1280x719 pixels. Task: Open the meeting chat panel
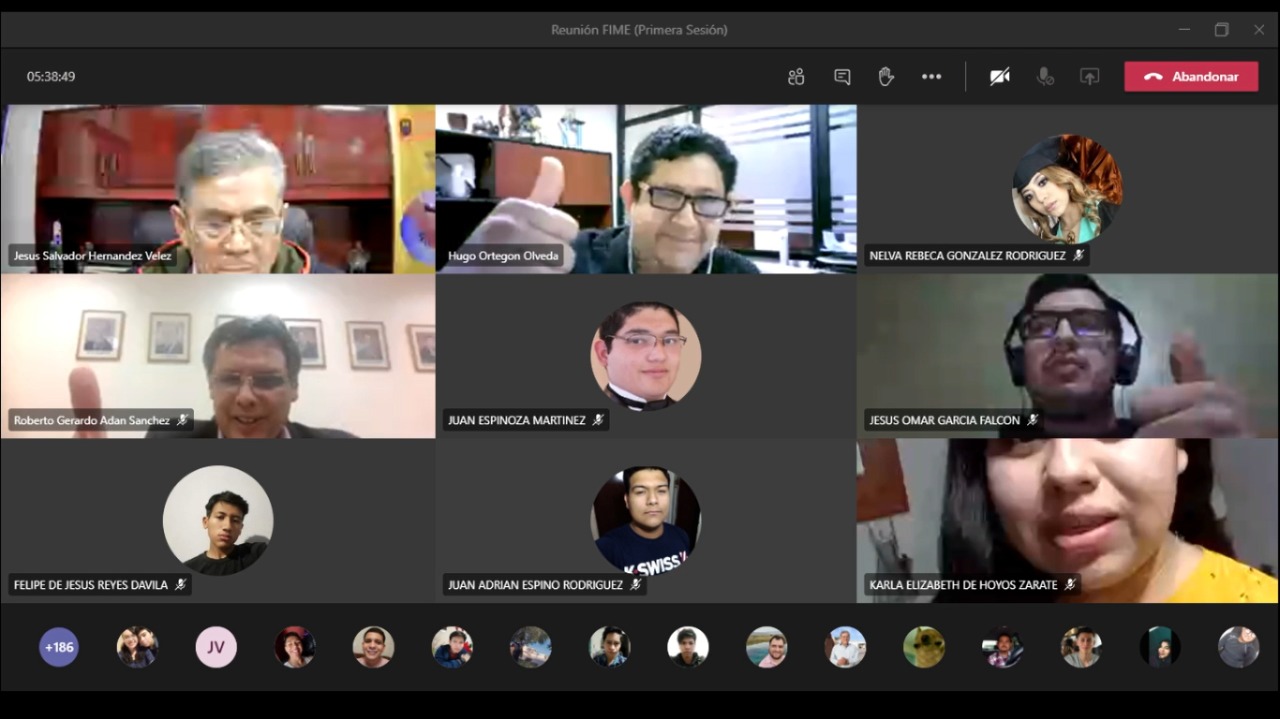pos(842,77)
